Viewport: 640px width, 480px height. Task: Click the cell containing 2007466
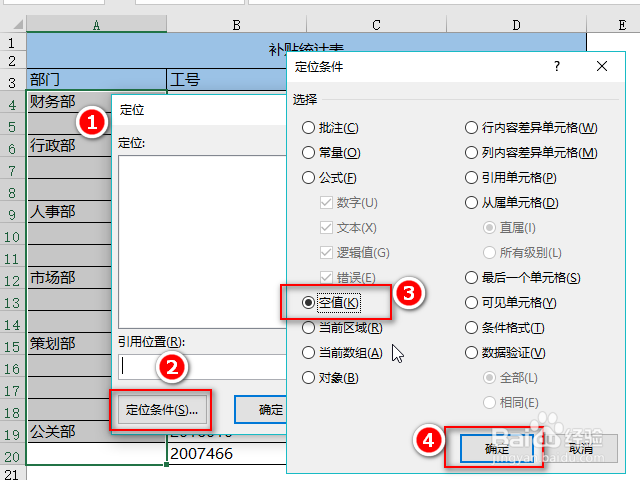227,453
